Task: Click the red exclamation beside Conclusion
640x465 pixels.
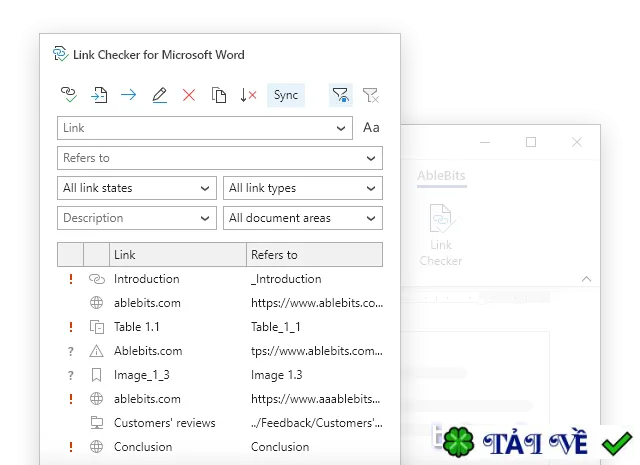Action: (71, 447)
